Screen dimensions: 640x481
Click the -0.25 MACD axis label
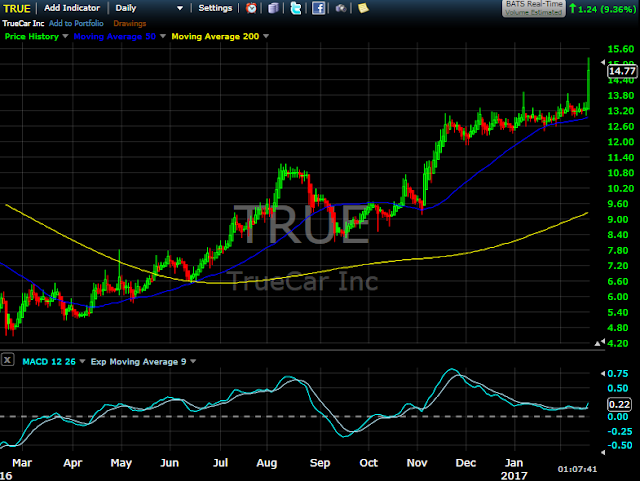[x=620, y=432]
